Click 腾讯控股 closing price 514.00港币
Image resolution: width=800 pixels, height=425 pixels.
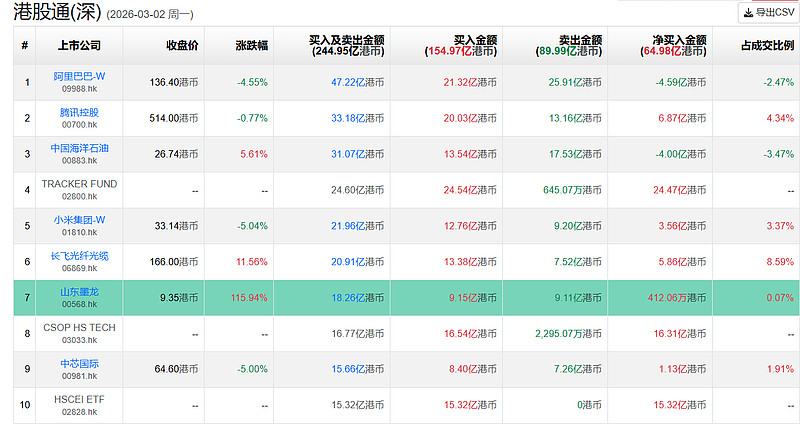click(173, 118)
